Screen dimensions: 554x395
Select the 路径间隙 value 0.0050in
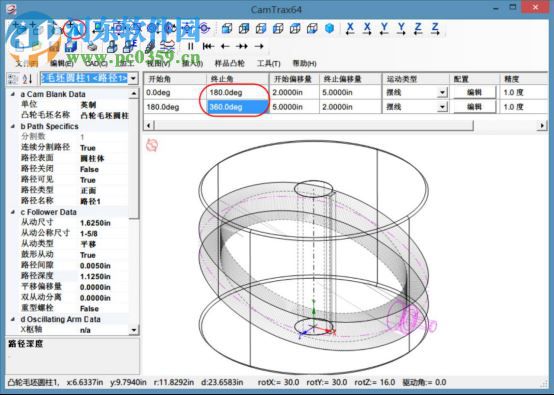(x=95, y=266)
